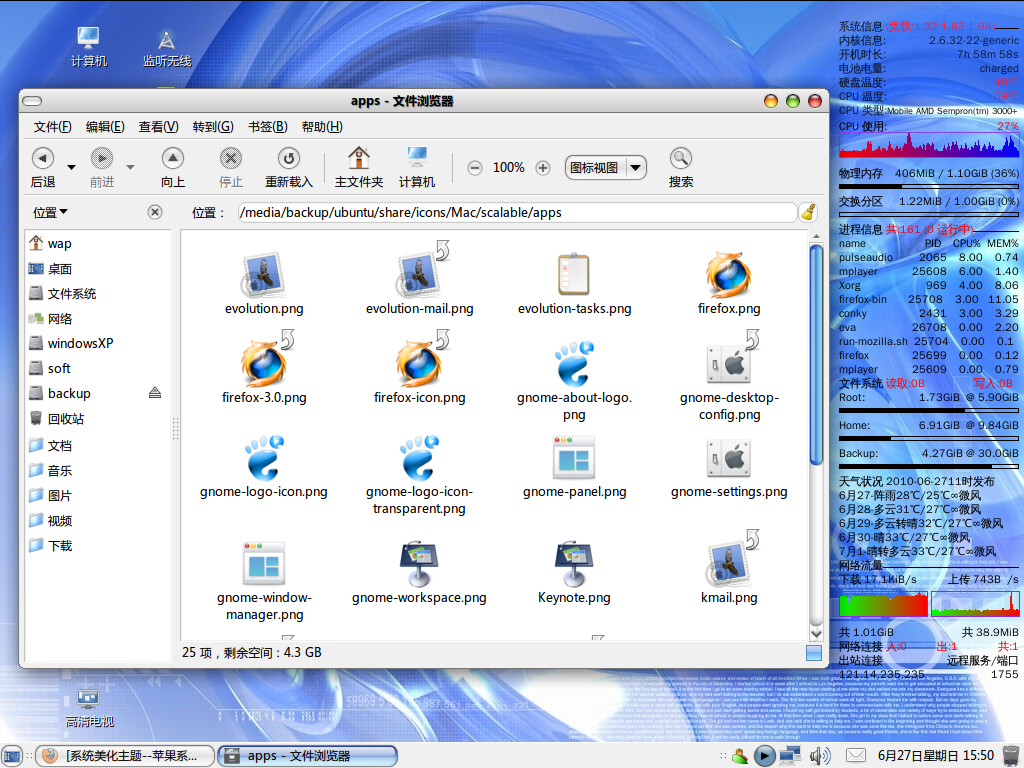The height and width of the screenshot is (768, 1024).
Task: Click the network tray icon
Action: (790, 756)
